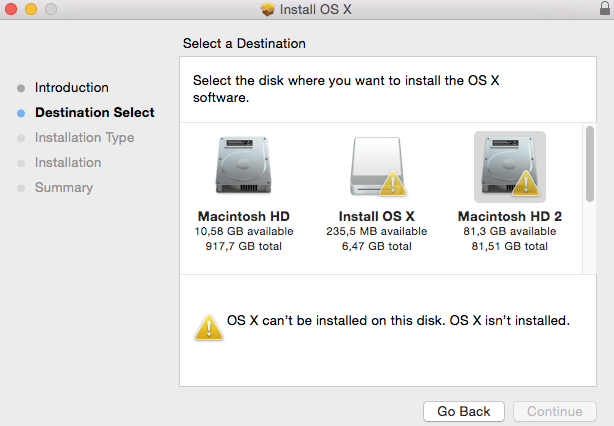Select the Install OS X disk icon
The image size is (614, 426).
375,165
